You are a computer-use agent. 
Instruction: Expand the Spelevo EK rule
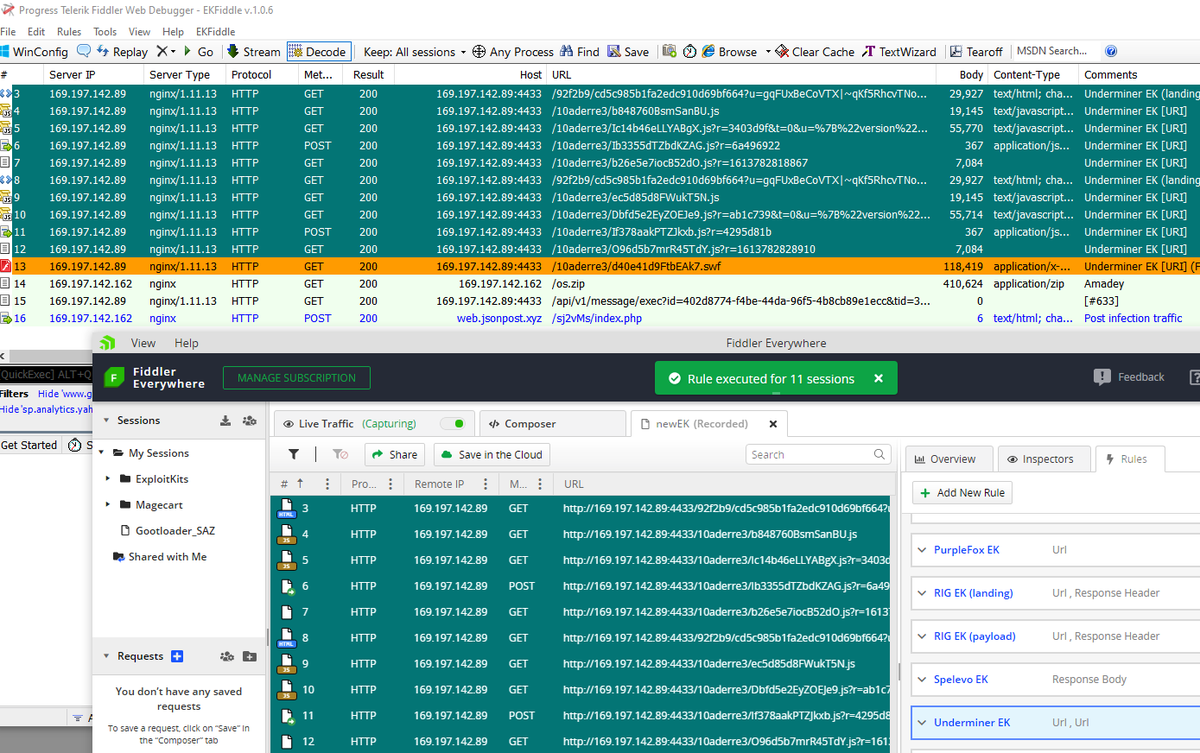922,679
